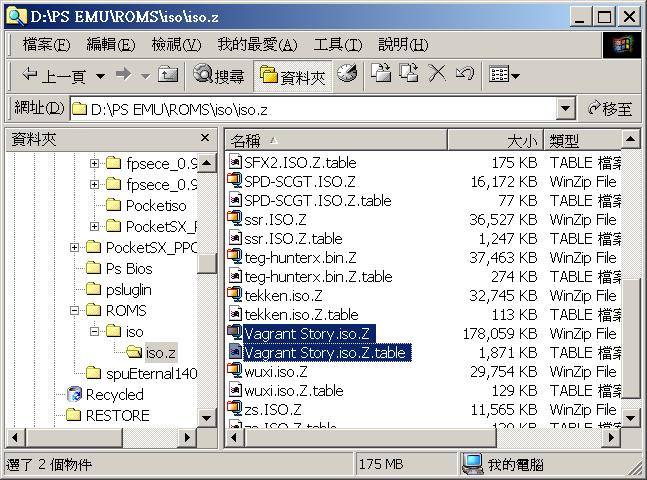647x480 pixels.
Task: Expand the PocketSX_PPC folder node
Action: click(74, 247)
